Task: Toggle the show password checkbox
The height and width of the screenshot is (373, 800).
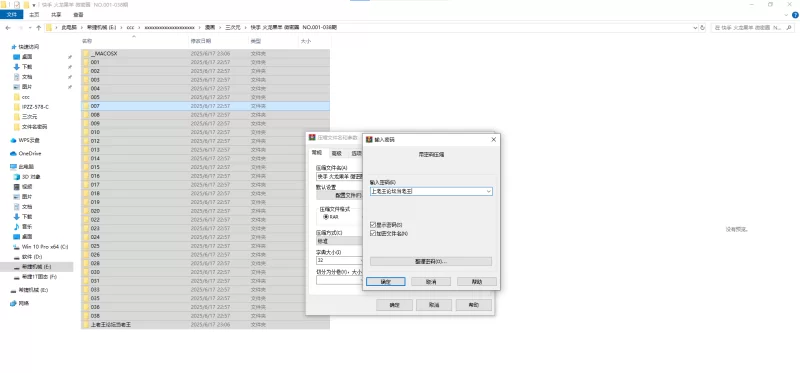Action: (373, 225)
